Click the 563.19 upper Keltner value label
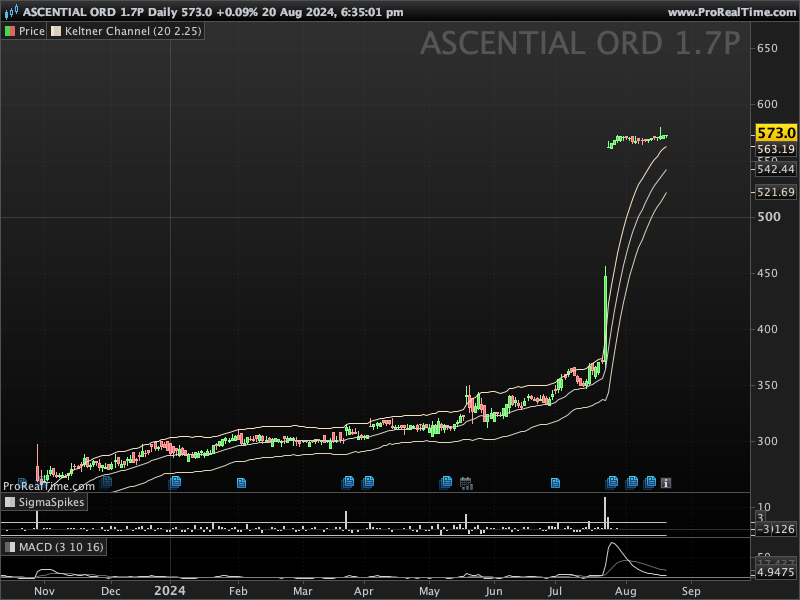 point(776,149)
